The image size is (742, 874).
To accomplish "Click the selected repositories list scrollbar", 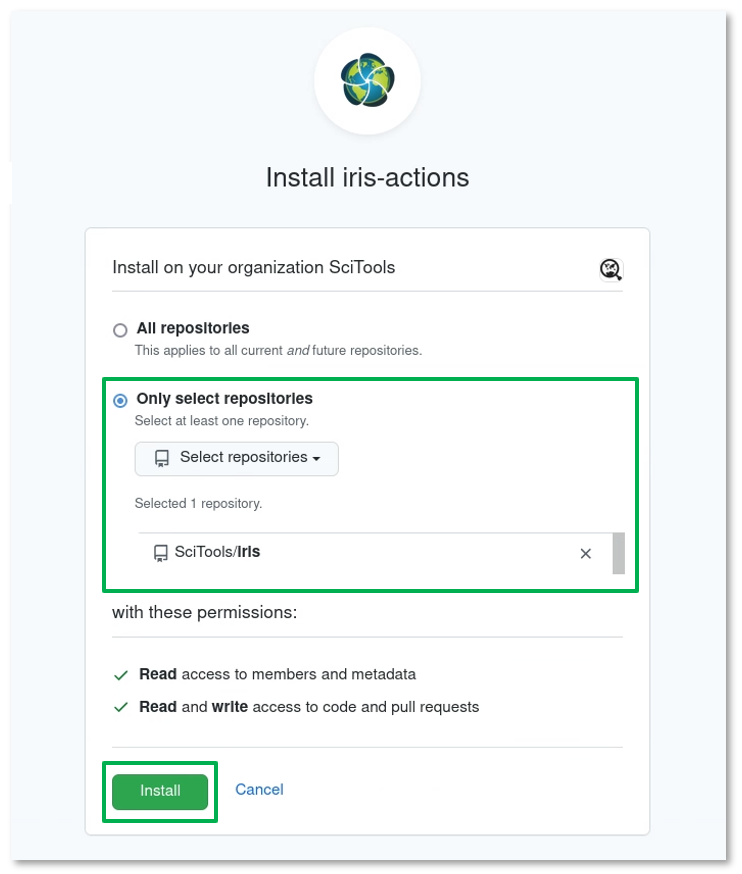I will click(x=618, y=553).
